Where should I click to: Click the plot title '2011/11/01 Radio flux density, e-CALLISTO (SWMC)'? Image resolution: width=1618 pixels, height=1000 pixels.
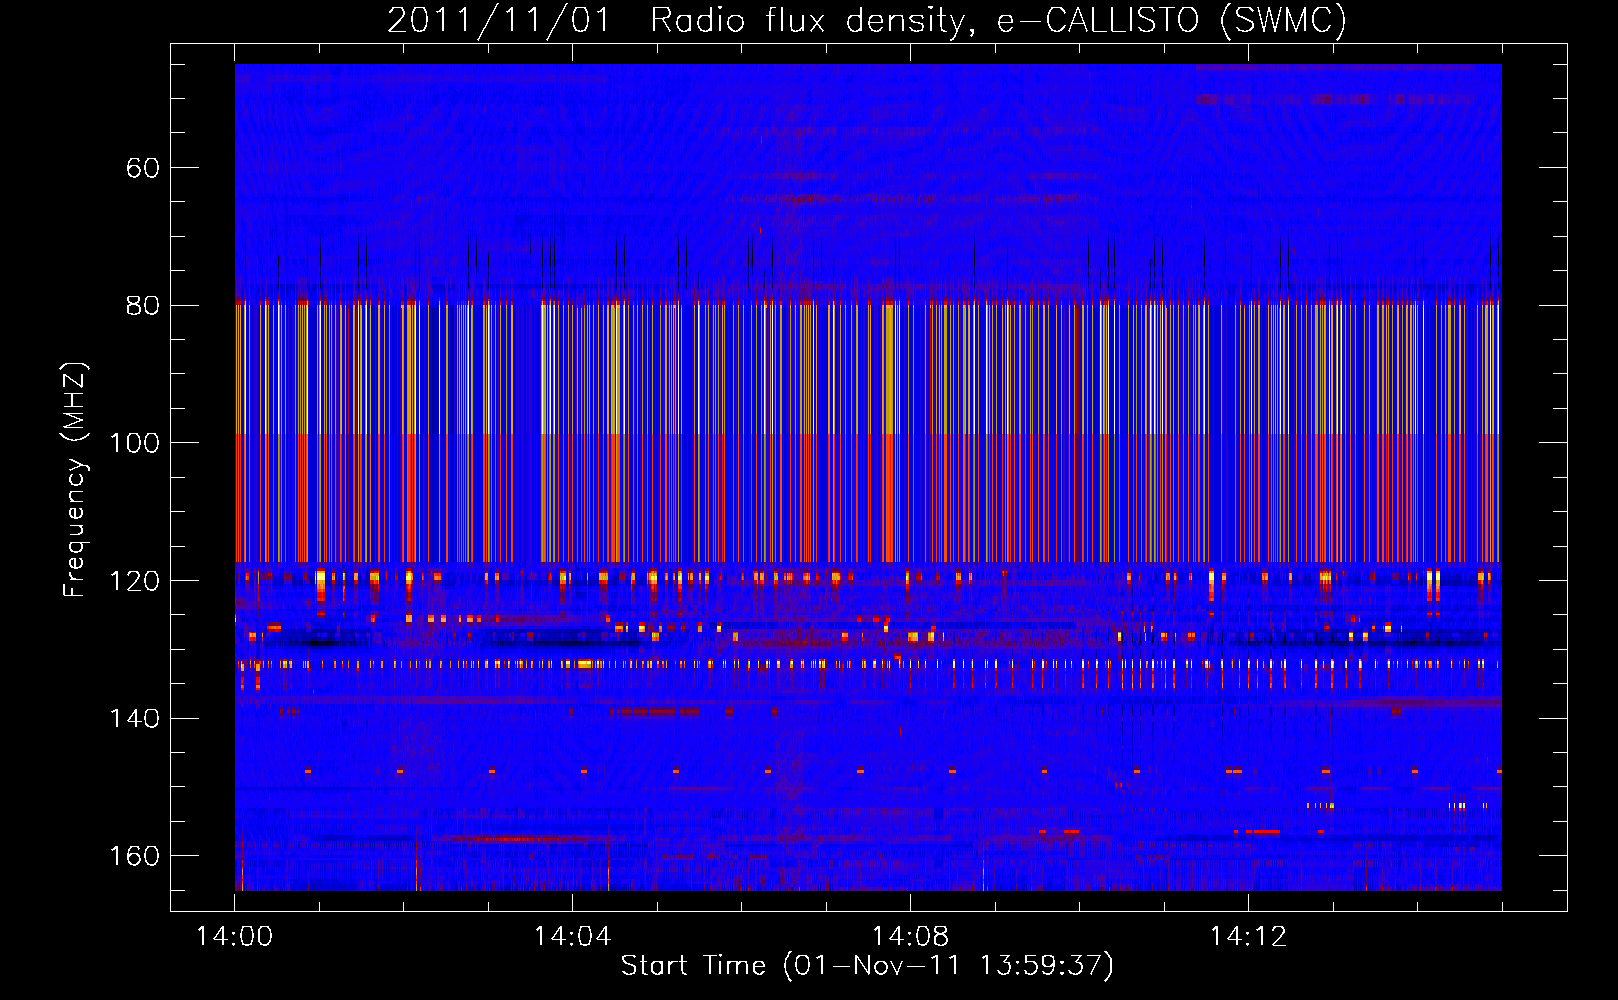[867, 20]
